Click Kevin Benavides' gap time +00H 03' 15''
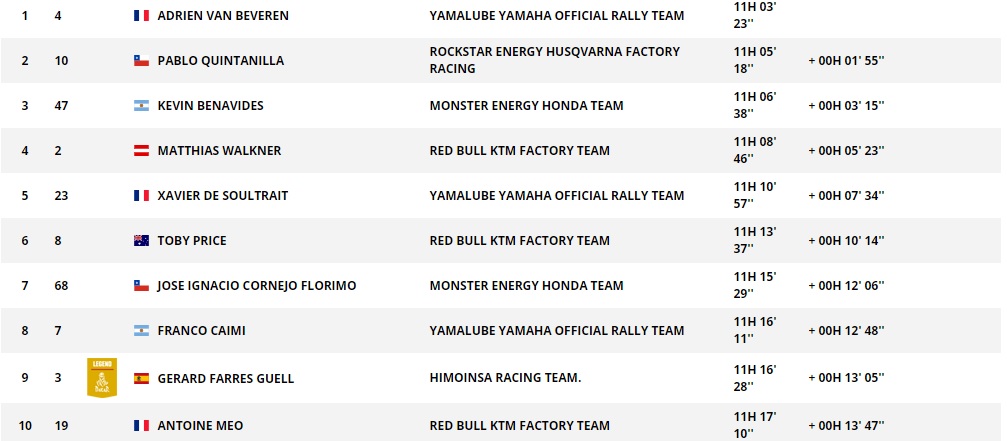This screenshot has width=1007, height=441. pyautogui.click(x=846, y=106)
